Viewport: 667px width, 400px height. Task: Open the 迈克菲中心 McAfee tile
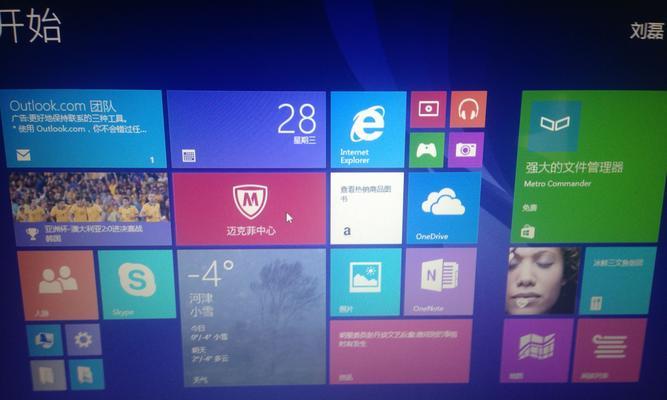coord(250,209)
